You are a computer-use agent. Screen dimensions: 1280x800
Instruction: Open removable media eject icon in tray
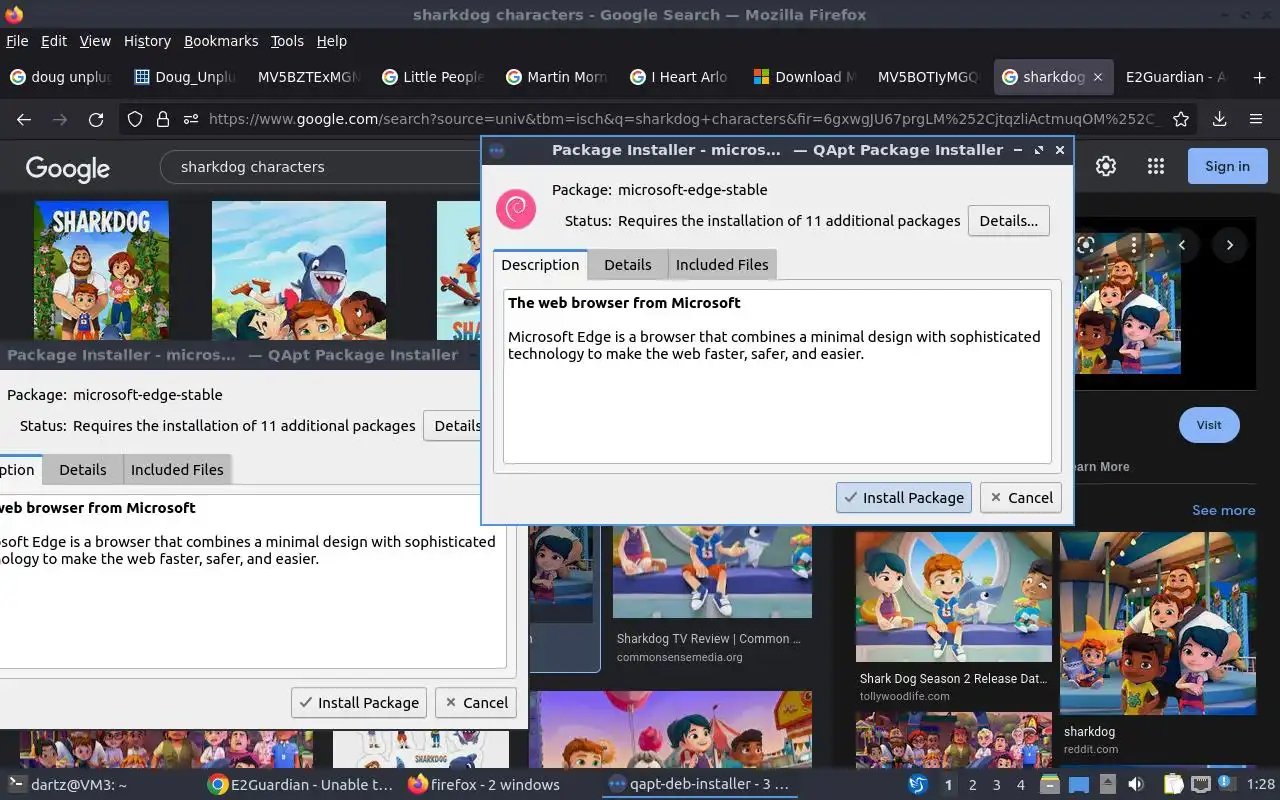pos(1108,785)
